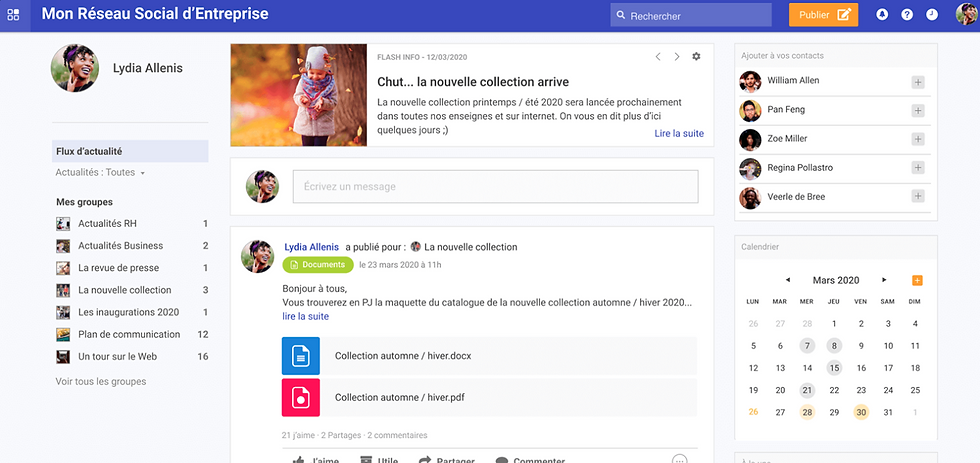Open Lydia Allenis profile photo in sidebar

coord(75,68)
